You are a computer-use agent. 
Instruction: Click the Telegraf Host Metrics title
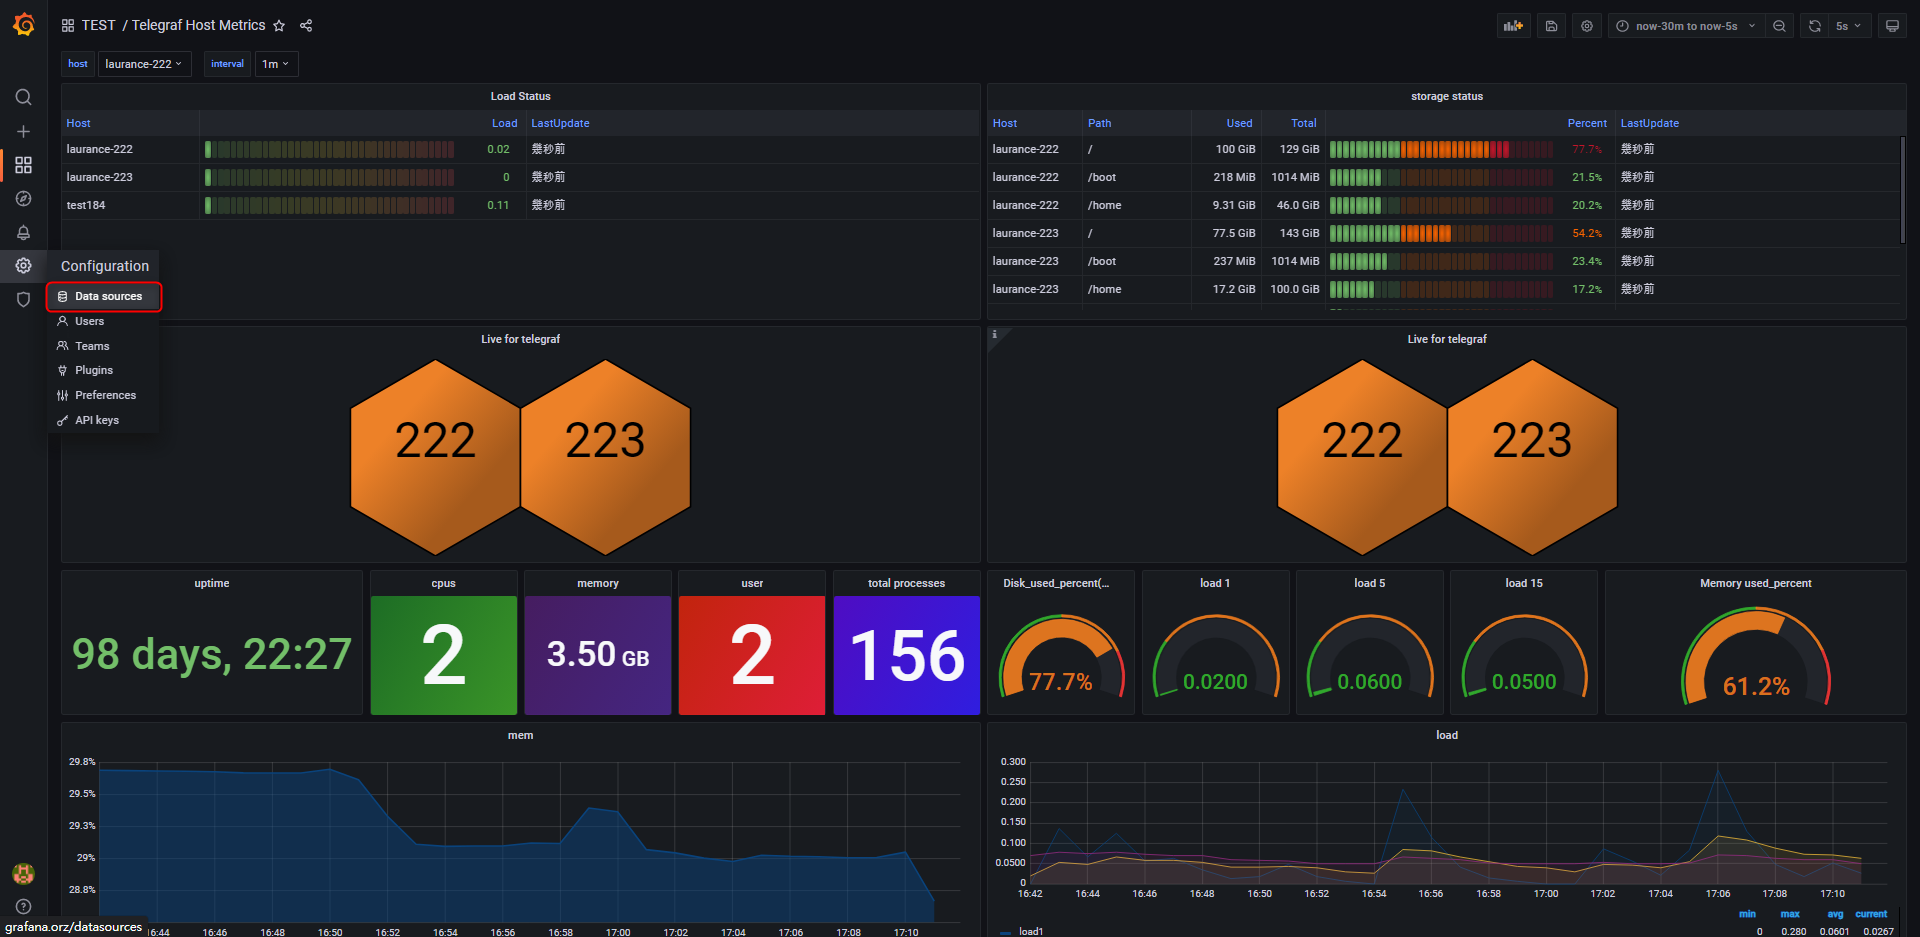coord(198,26)
